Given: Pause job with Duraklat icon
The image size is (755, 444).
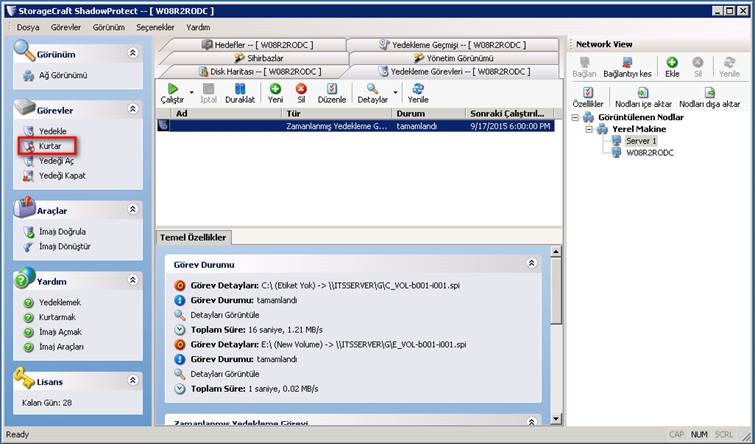Looking at the screenshot, I should point(240,89).
